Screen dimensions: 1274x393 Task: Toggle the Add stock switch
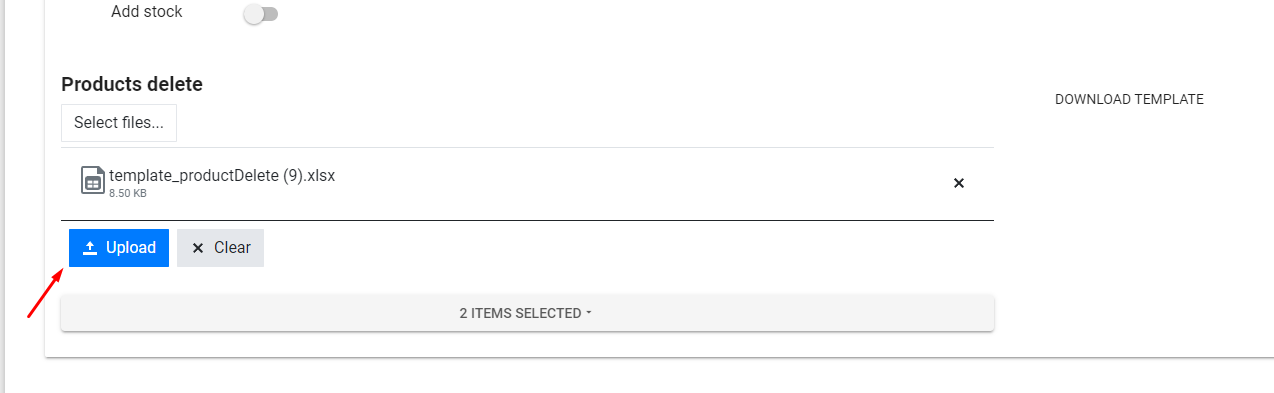coord(261,14)
